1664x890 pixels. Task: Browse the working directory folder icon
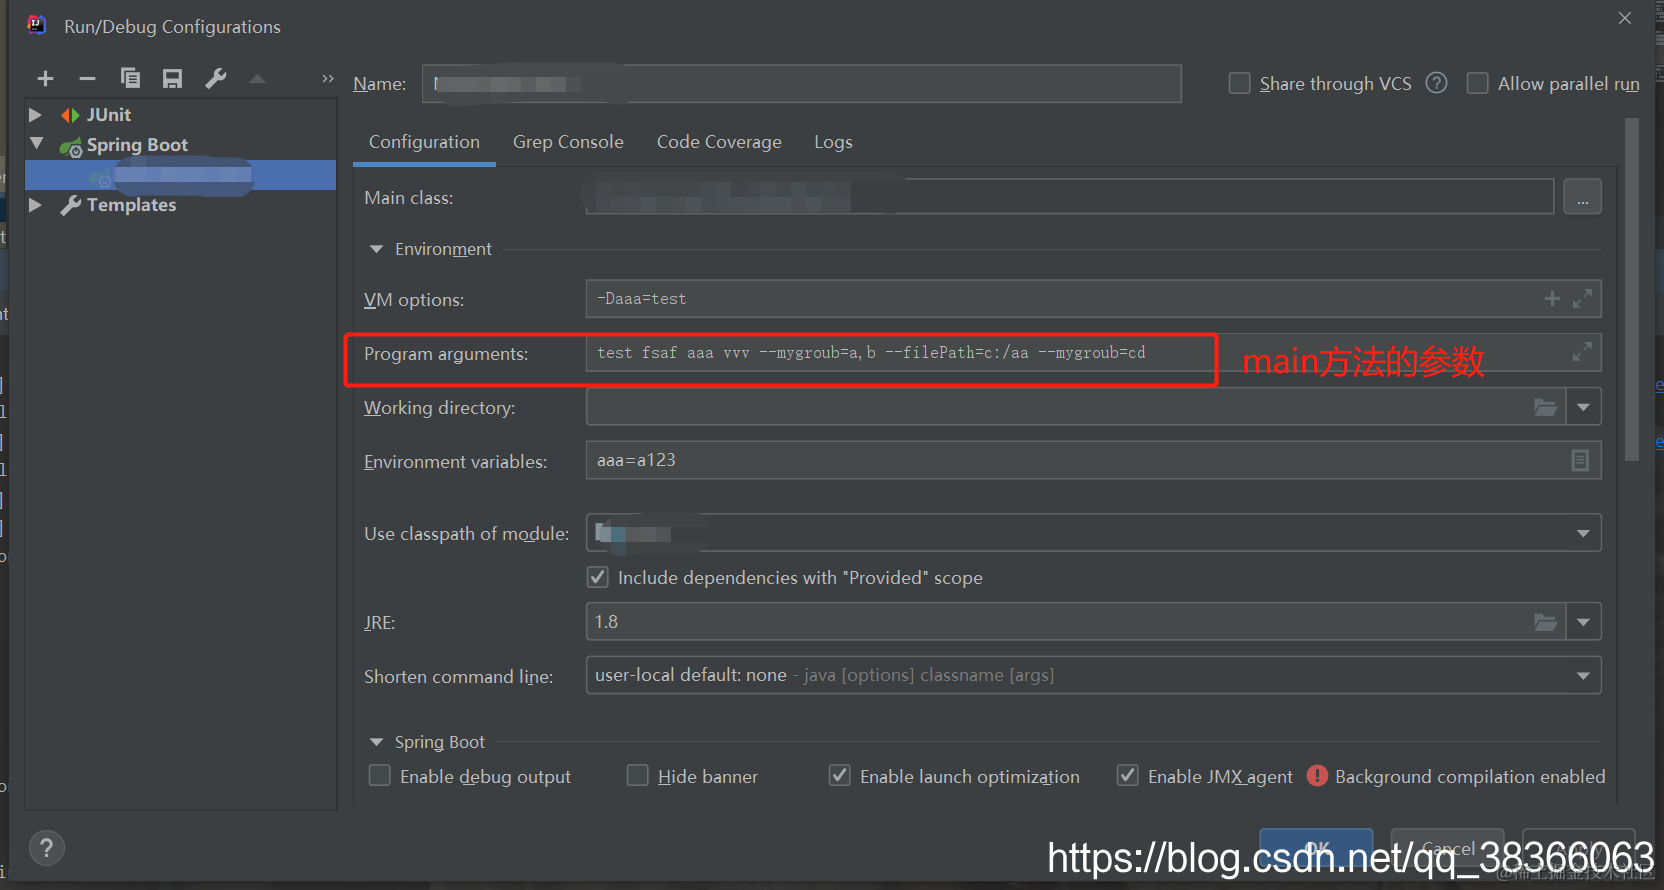point(1546,407)
